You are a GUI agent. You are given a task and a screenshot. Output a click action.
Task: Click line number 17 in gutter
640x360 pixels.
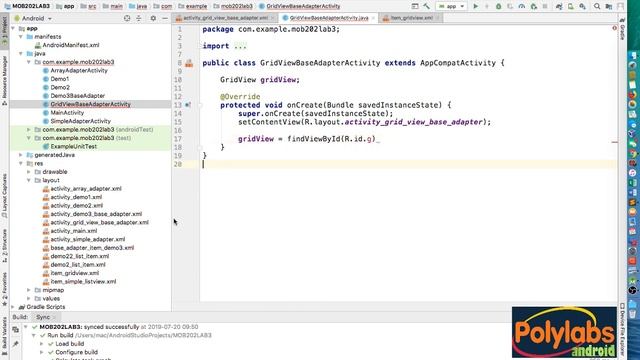point(178,139)
